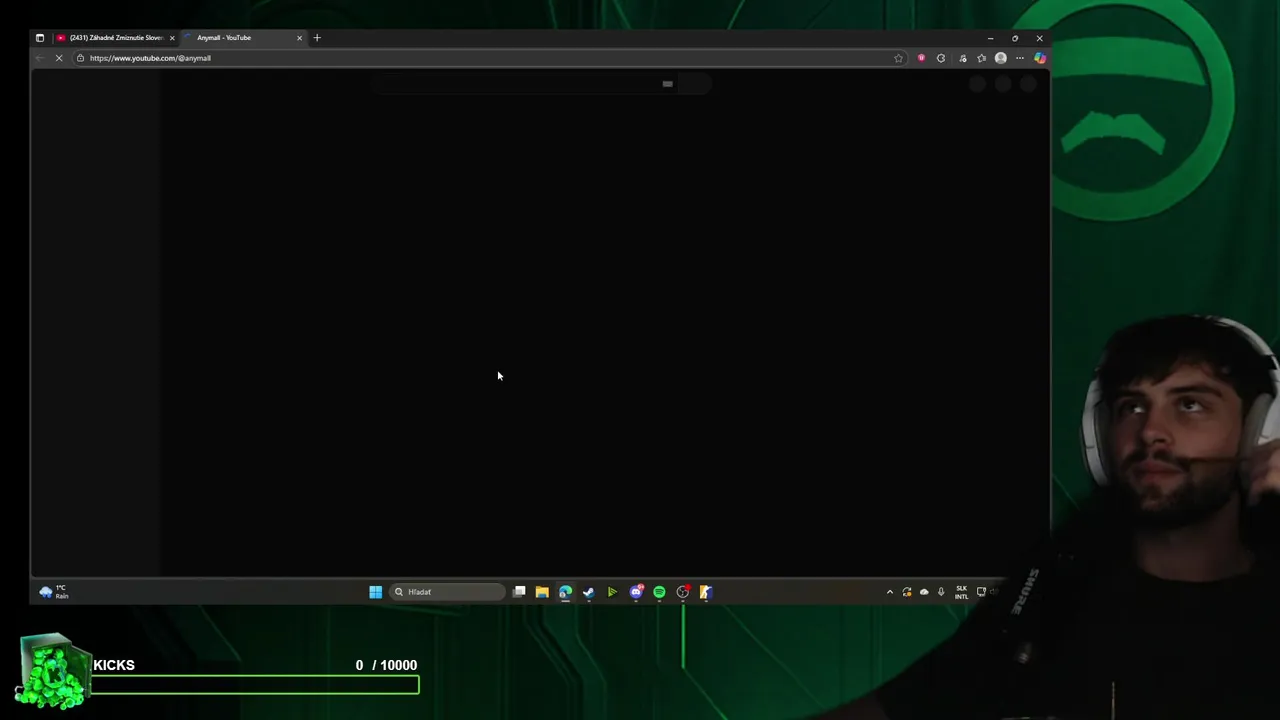
Task: Open the green play-arrow app in taskbar
Action: (612, 592)
